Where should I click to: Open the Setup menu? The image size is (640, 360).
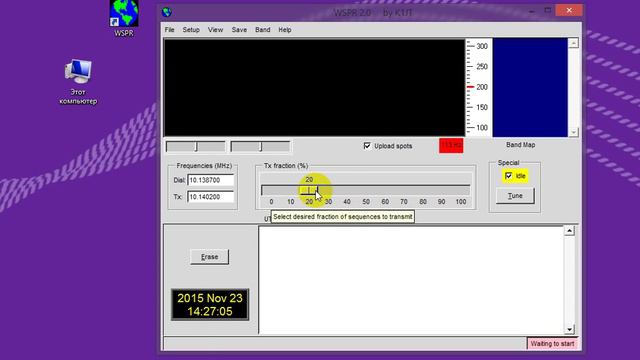coord(191,30)
